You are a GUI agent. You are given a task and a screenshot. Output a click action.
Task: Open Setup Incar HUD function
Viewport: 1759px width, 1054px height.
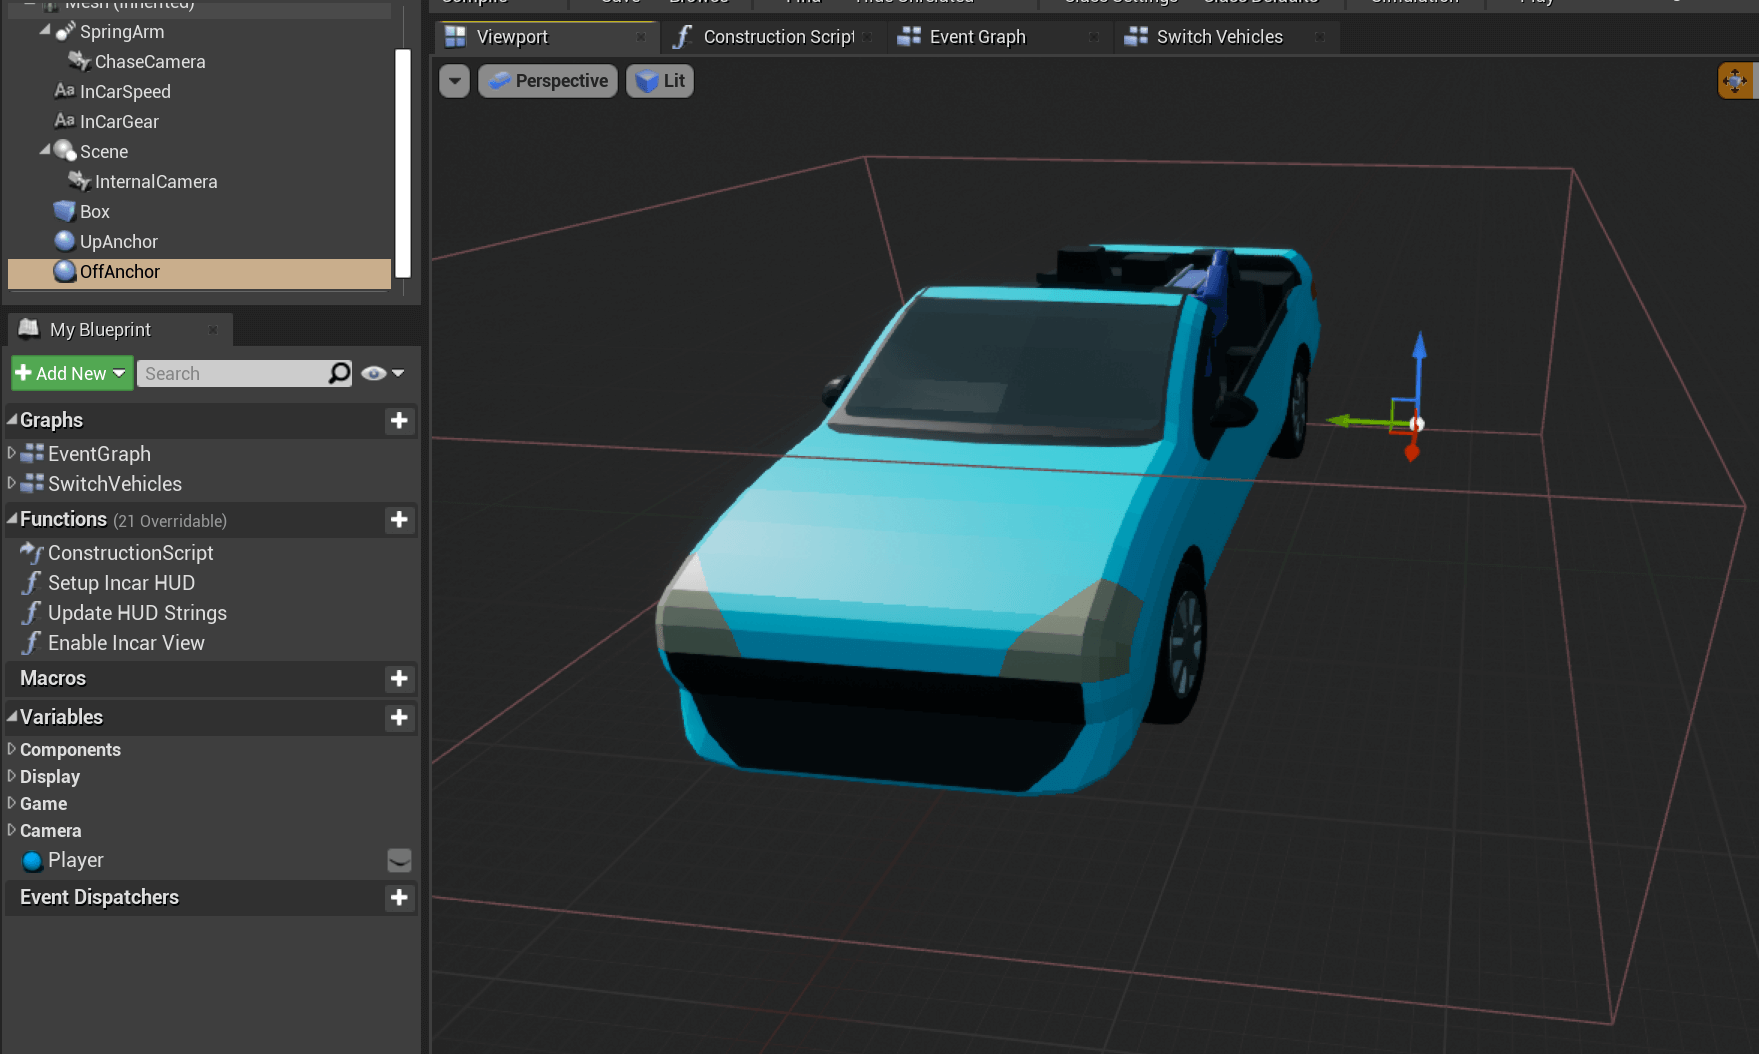(121, 583)
